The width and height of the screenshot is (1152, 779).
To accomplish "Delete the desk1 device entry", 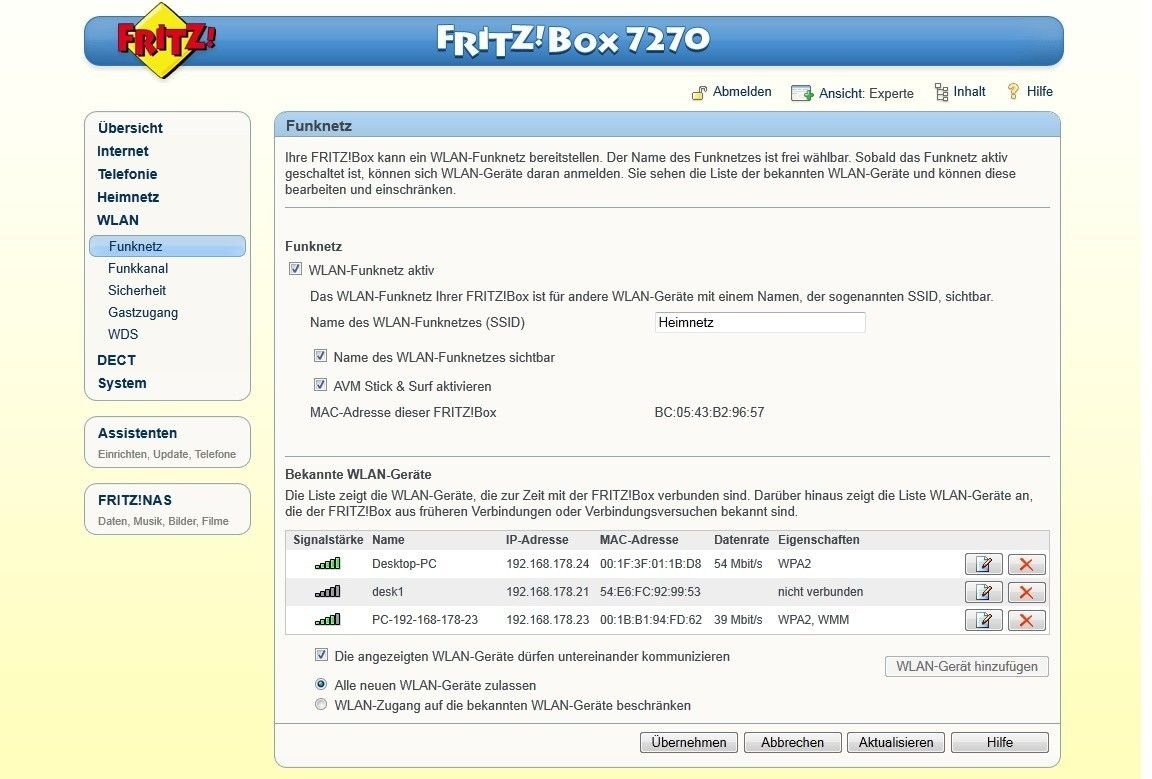I will tap(1026, 592).
